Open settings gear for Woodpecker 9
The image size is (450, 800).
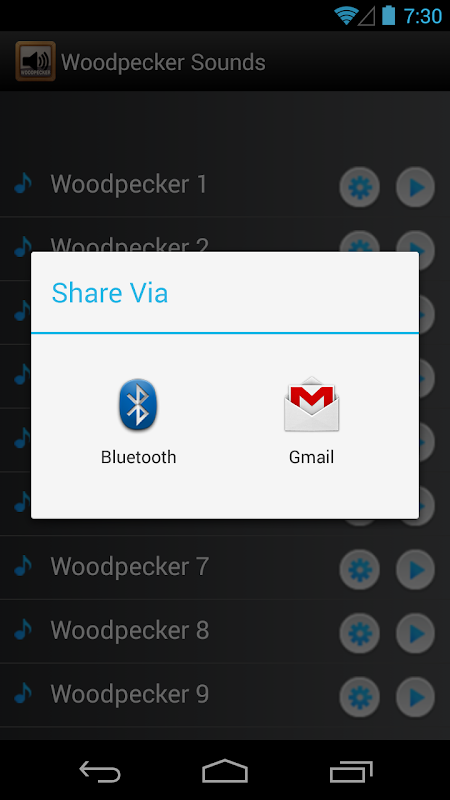pos(360,697)
